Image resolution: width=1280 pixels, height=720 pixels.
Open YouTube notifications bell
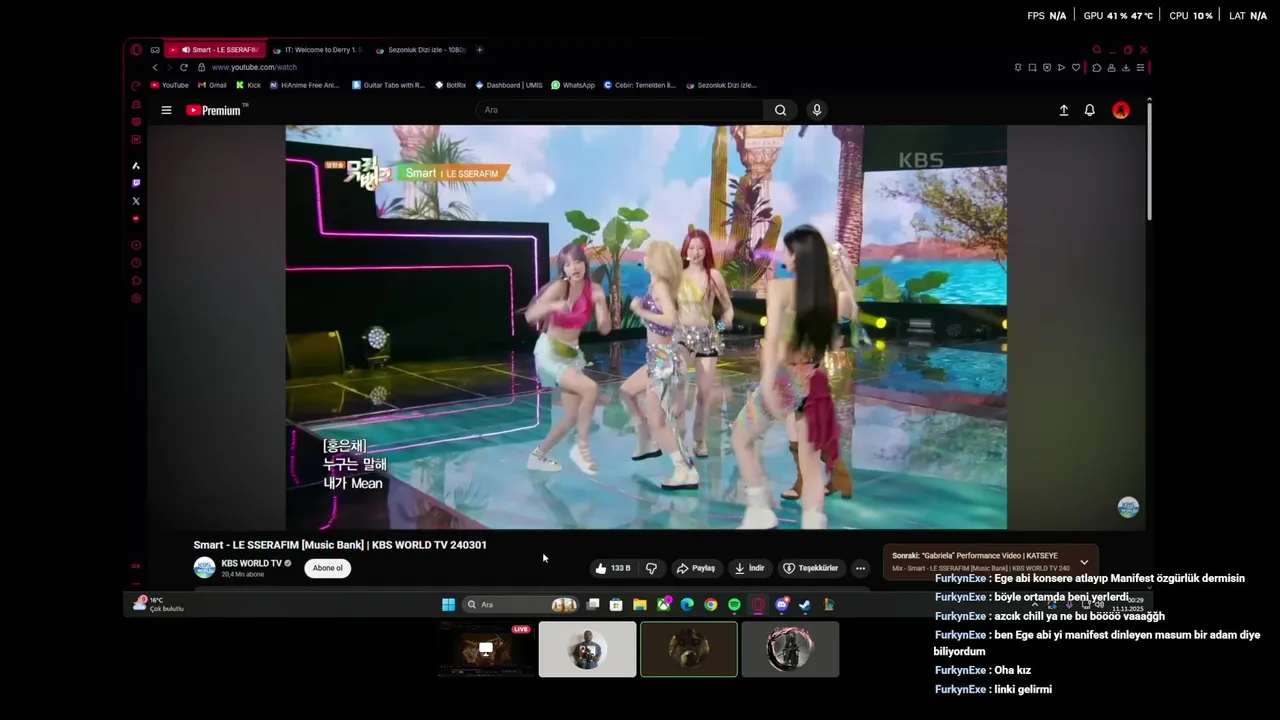click(x=1090, y=110)
